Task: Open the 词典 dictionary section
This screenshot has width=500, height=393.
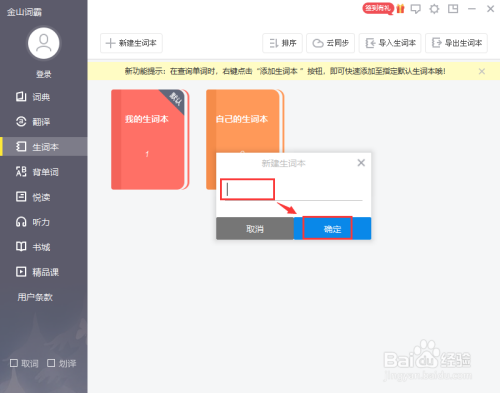Action: pos(44,97)
